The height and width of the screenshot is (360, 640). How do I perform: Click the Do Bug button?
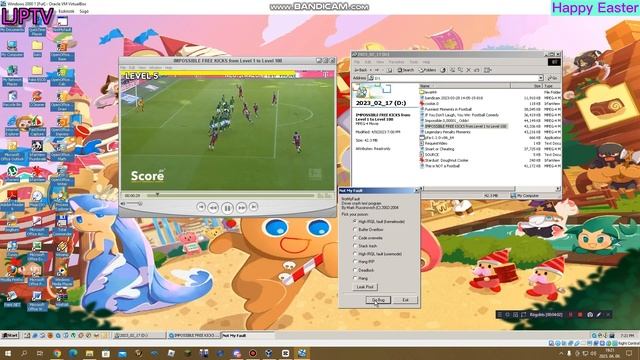point(378,300)
